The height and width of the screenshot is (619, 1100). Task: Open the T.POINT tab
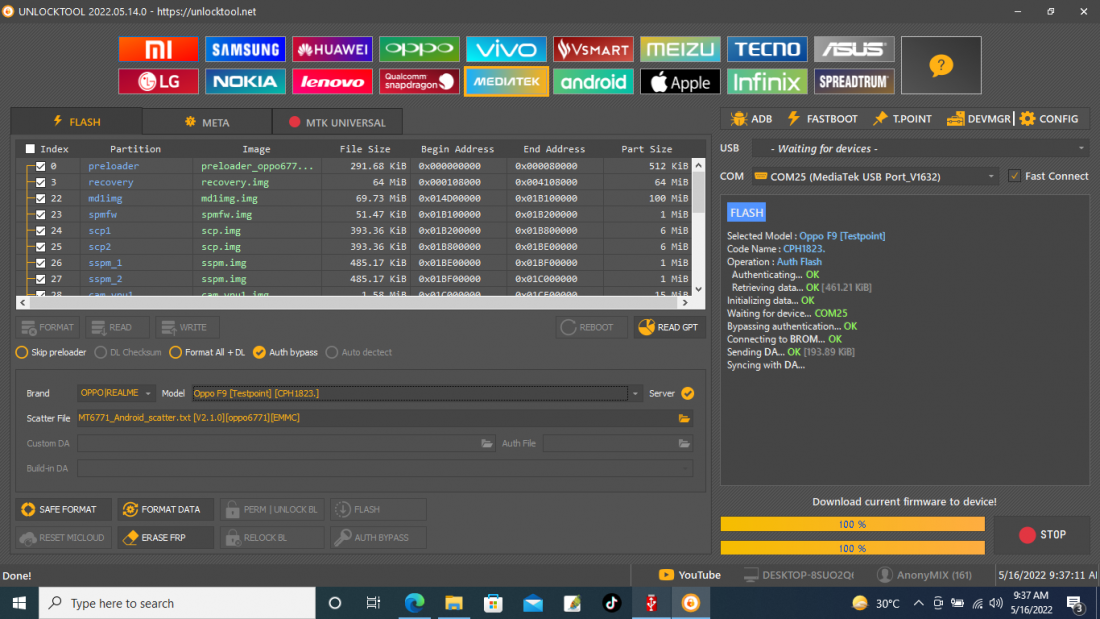click(902, 119)
